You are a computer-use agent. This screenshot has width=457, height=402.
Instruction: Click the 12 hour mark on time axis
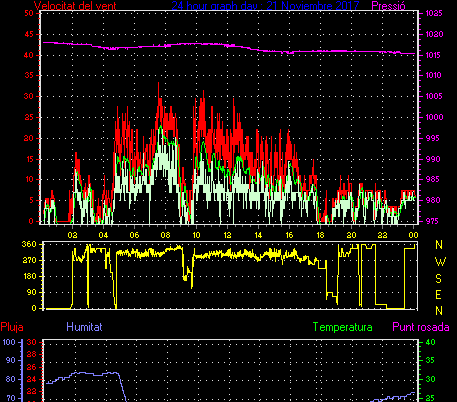(227, 235)
